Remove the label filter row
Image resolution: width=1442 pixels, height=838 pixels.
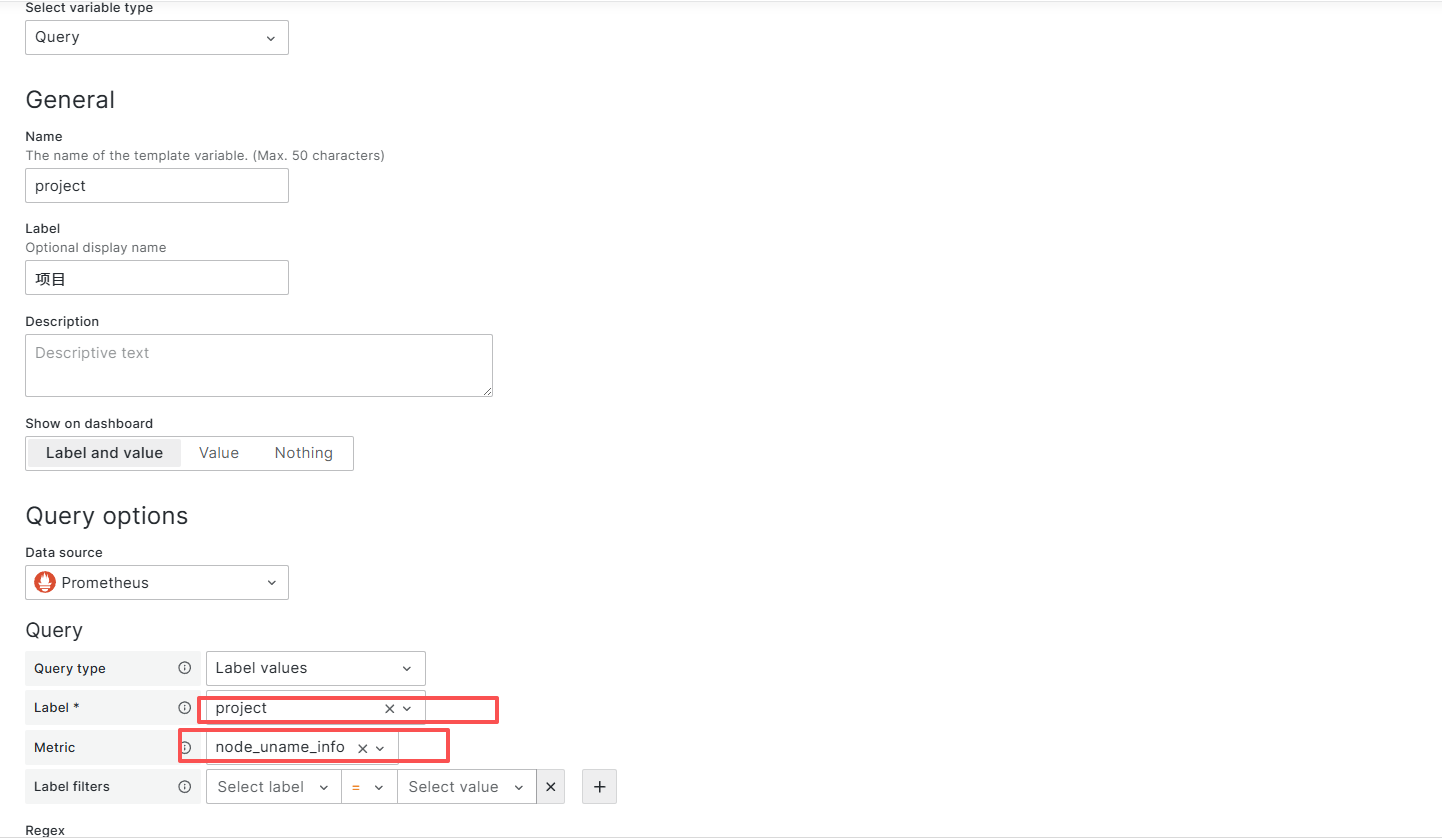pyautogui.click(x=550, y=787)
